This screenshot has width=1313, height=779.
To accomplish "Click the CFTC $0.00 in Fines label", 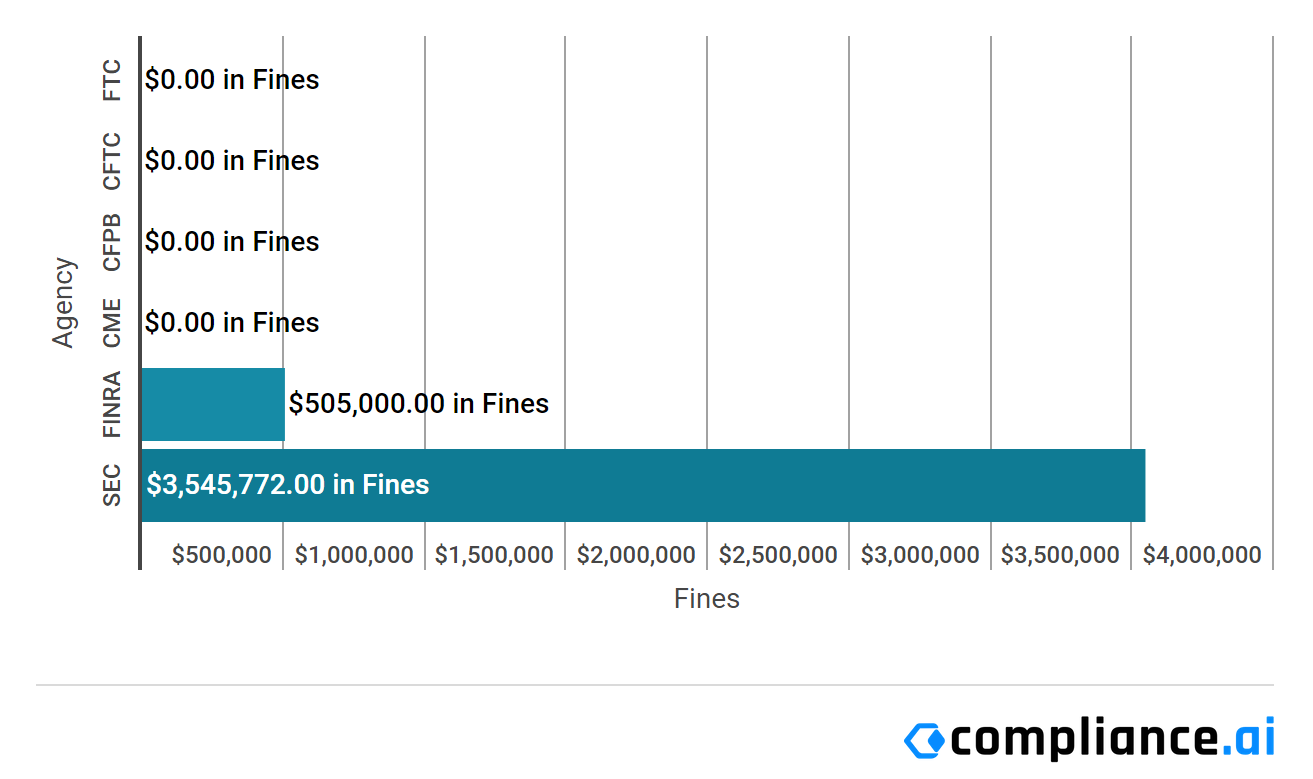I will coord(232,161).
